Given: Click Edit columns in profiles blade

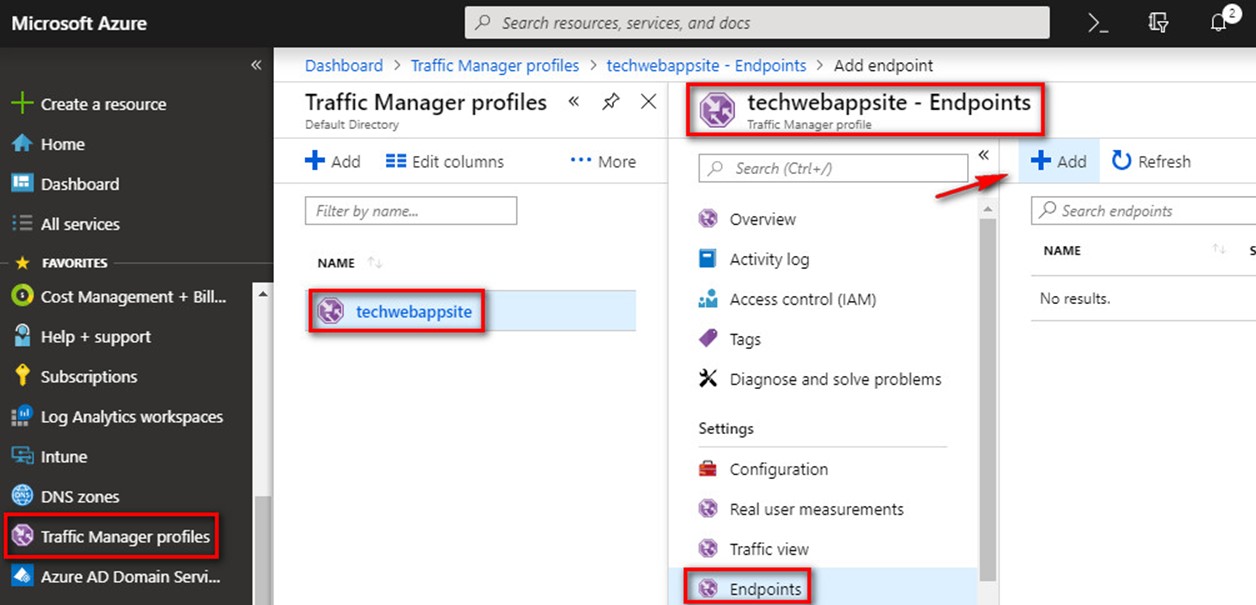Looking at the screenshot, I should [445, 161].
